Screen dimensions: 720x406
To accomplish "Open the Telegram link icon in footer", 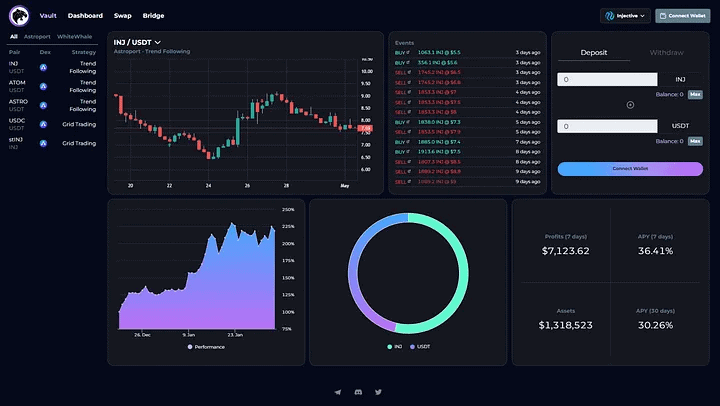I will [338, 392].
